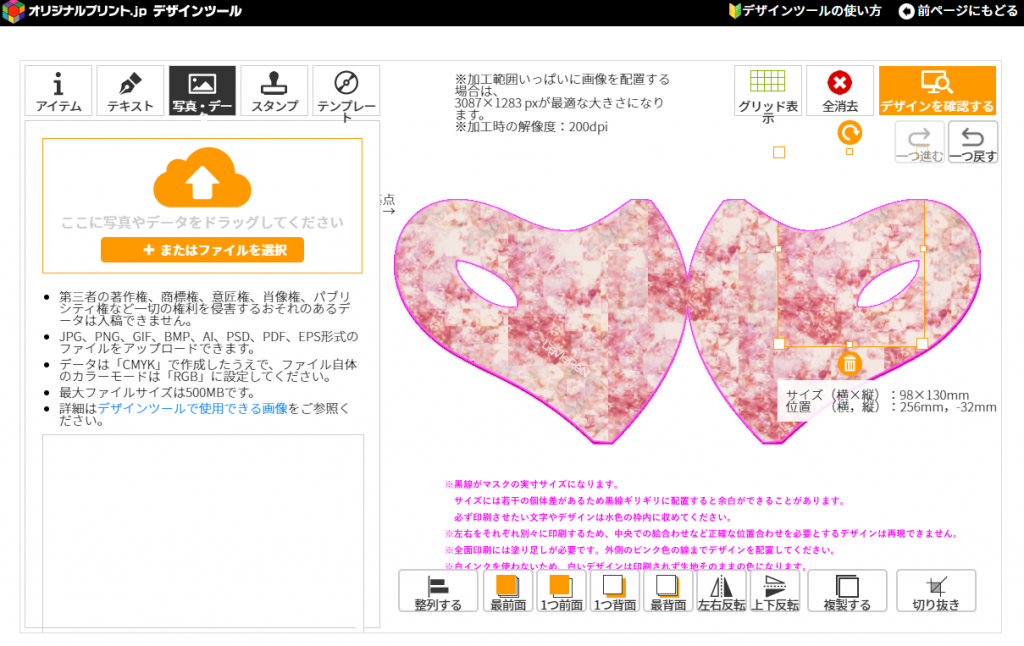Click 整列する align button
1024x646 pixels.
(438, 591)
